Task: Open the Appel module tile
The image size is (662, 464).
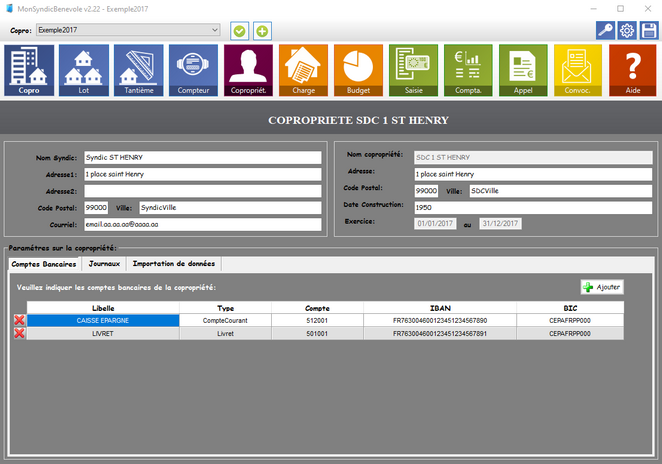Action: click(x=523, y=70)
